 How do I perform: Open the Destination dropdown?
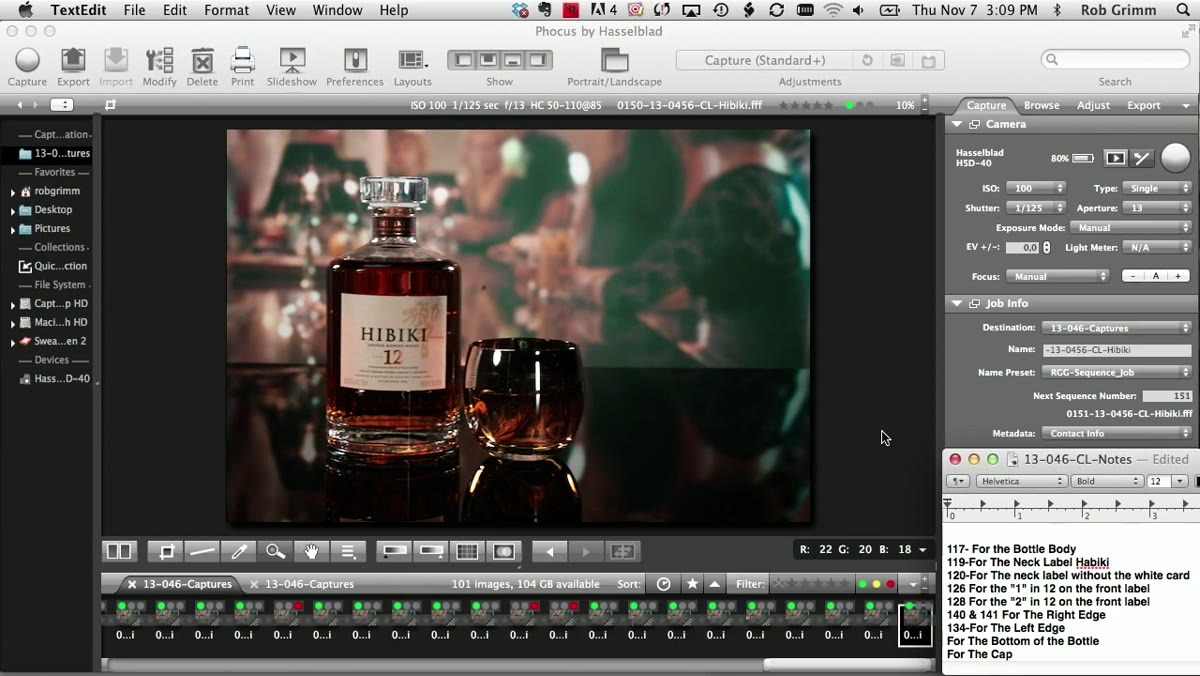click(1116, 328)
